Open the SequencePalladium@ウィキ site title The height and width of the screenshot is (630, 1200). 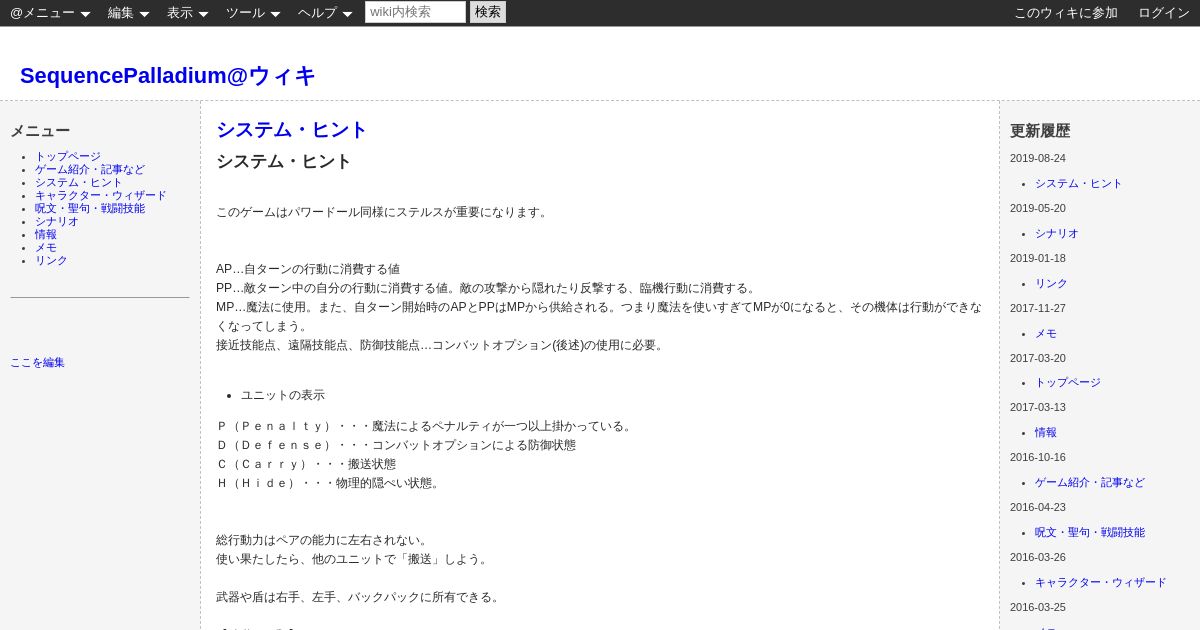[x=168, y=75]
